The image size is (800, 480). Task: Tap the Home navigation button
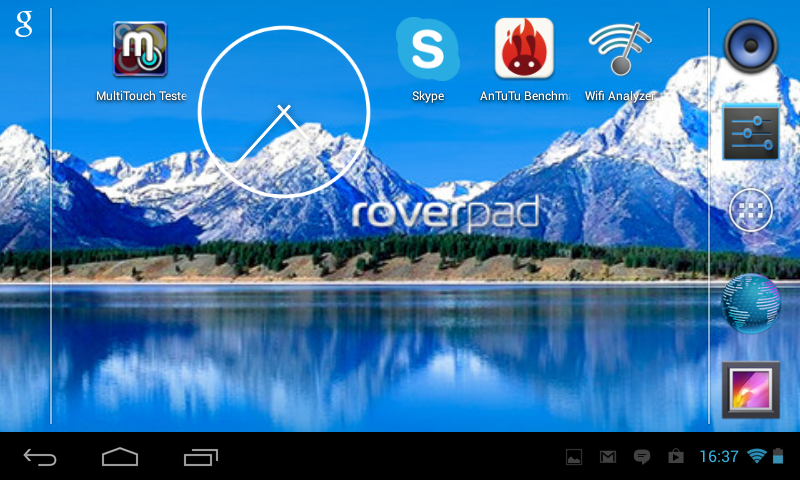coord(120,457)
